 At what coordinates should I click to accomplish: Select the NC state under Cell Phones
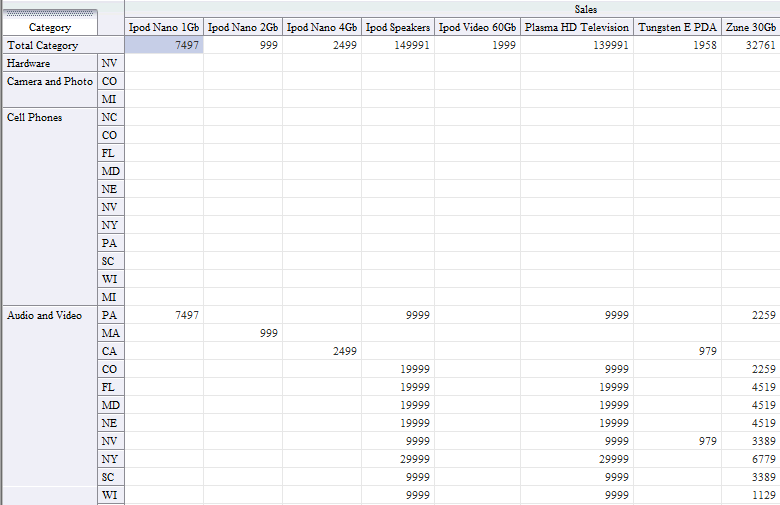pos(111,117)
